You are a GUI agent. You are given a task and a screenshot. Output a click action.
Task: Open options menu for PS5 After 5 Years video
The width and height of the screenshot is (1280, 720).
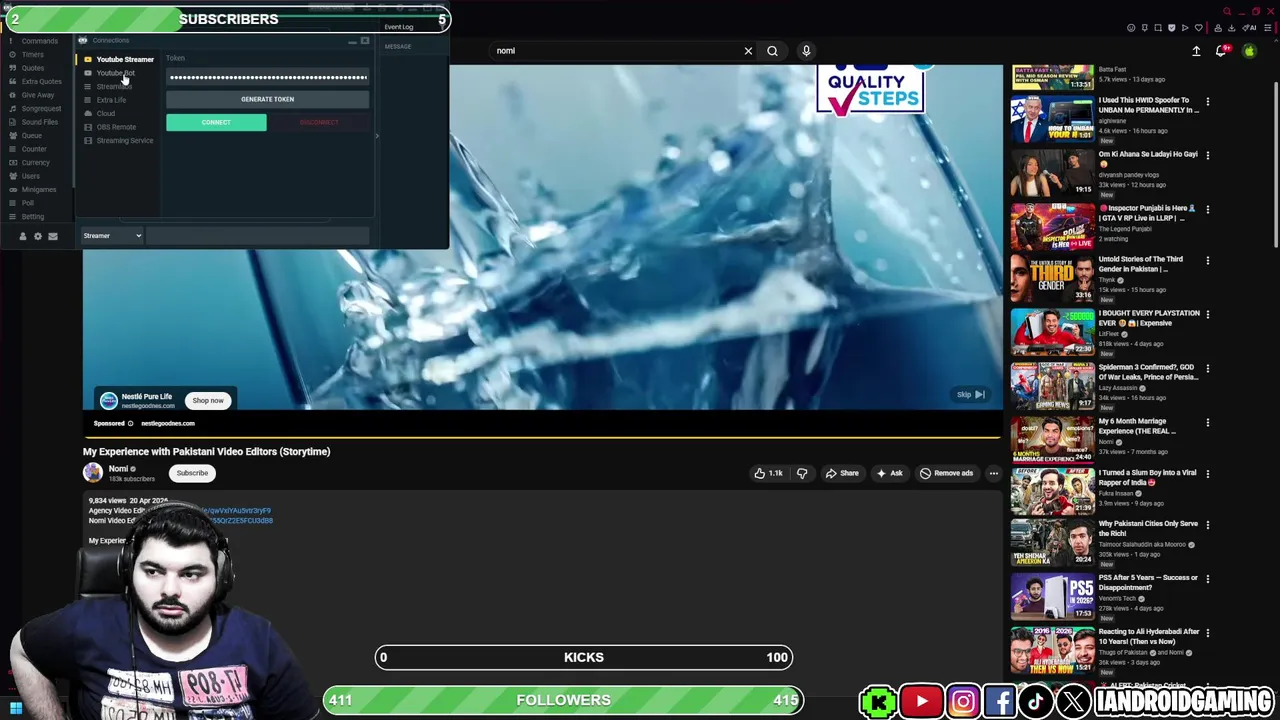tap(1207, 579)
